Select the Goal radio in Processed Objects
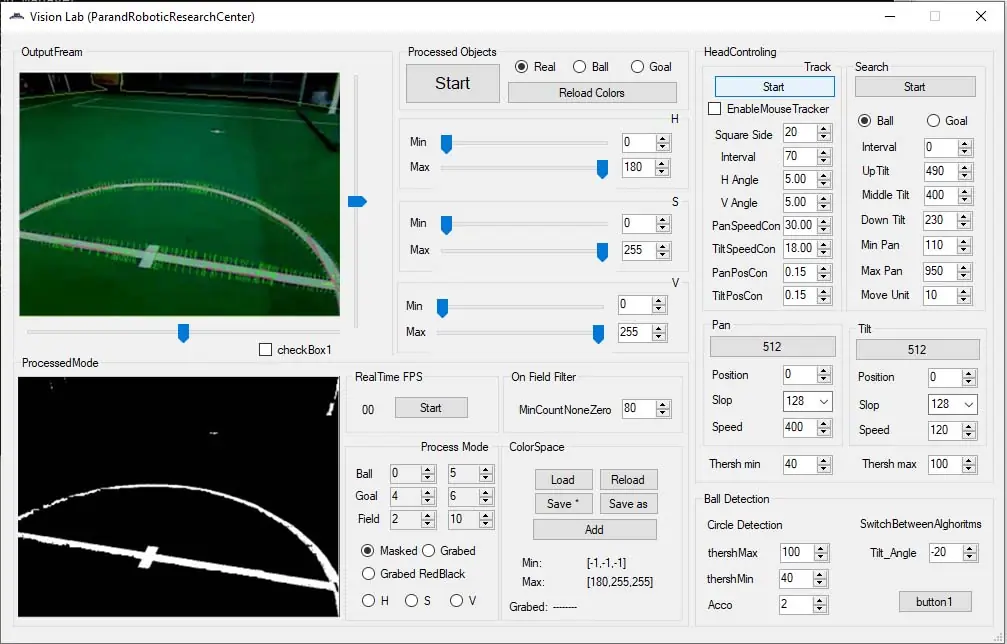 click(x=637, y=67)
